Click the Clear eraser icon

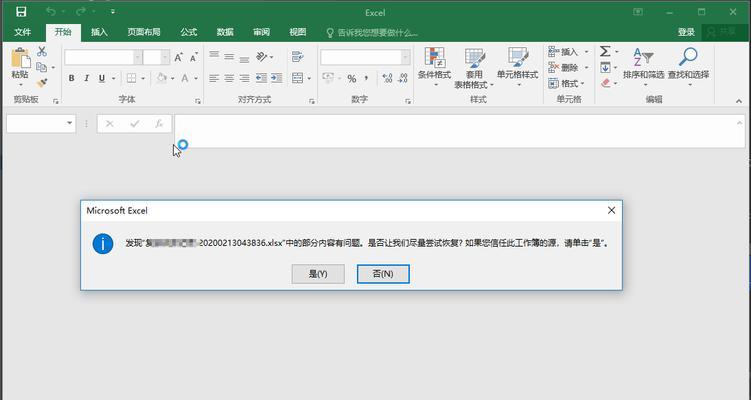coord(605,83)
